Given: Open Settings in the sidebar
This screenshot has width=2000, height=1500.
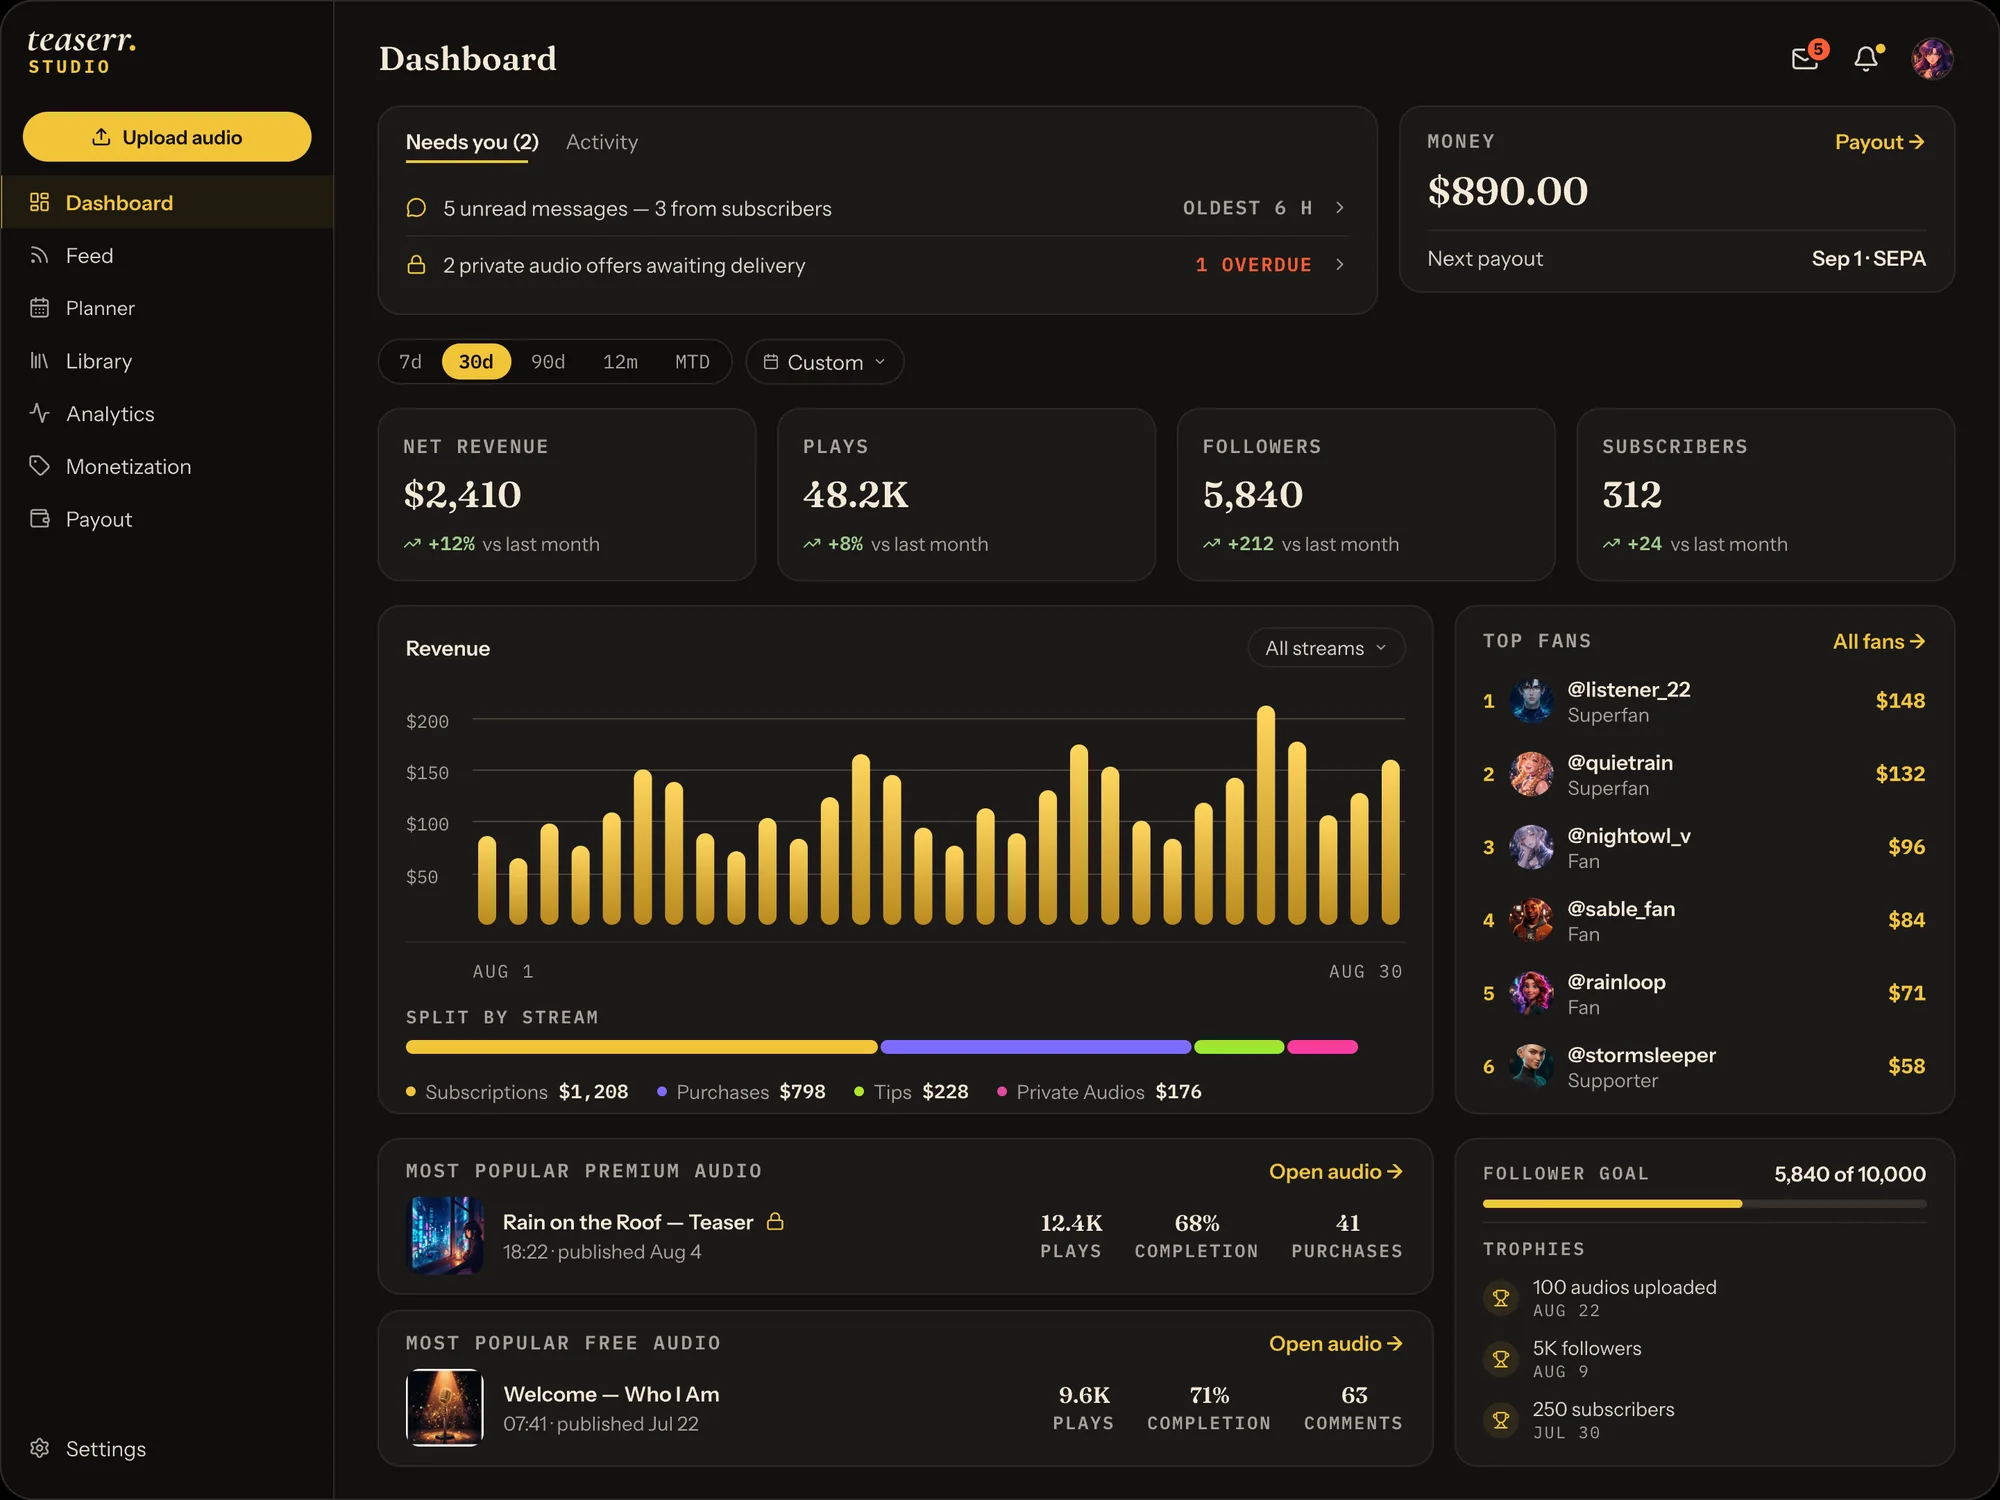Looking at the screenshot, I should pyautogui.click(x=167, y=1448).
